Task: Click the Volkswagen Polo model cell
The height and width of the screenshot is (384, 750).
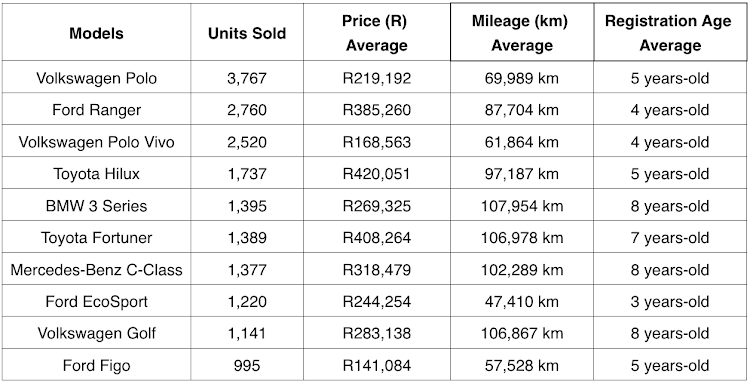Action: [x=96, y=78]
